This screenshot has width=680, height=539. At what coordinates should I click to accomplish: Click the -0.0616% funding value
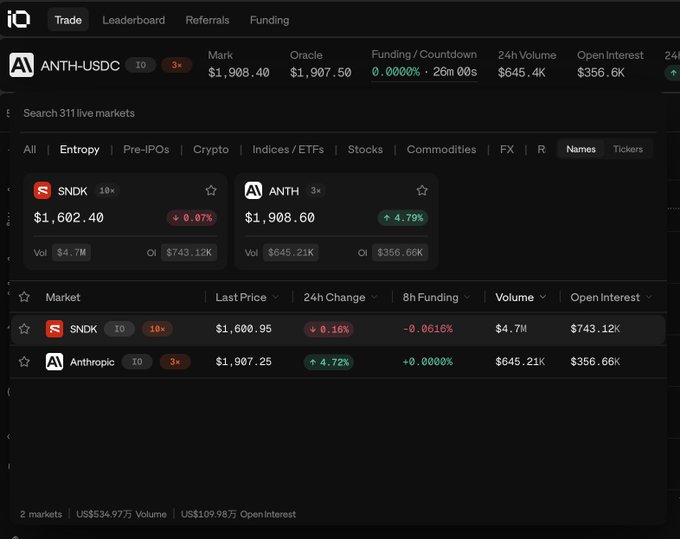pos(428,329)
